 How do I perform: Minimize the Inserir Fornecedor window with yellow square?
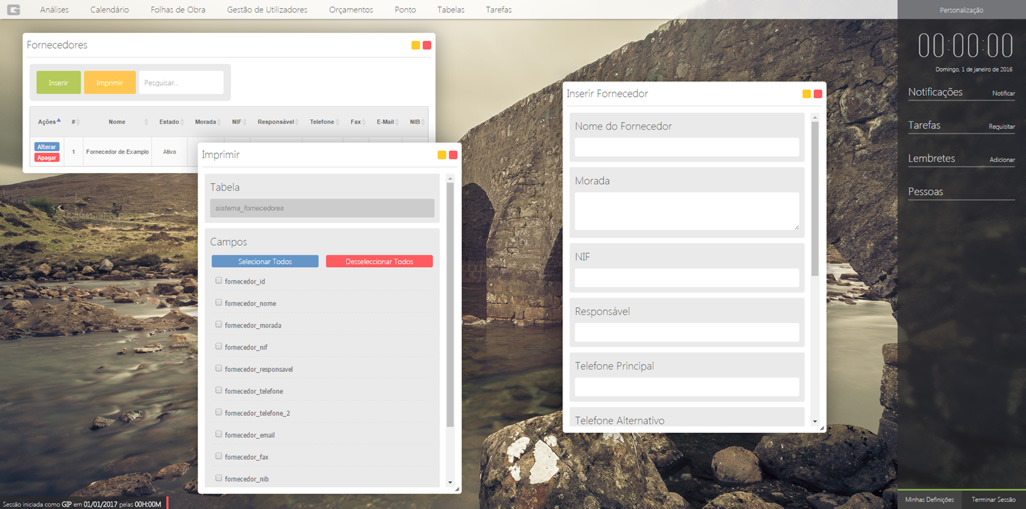click(806, 94)
